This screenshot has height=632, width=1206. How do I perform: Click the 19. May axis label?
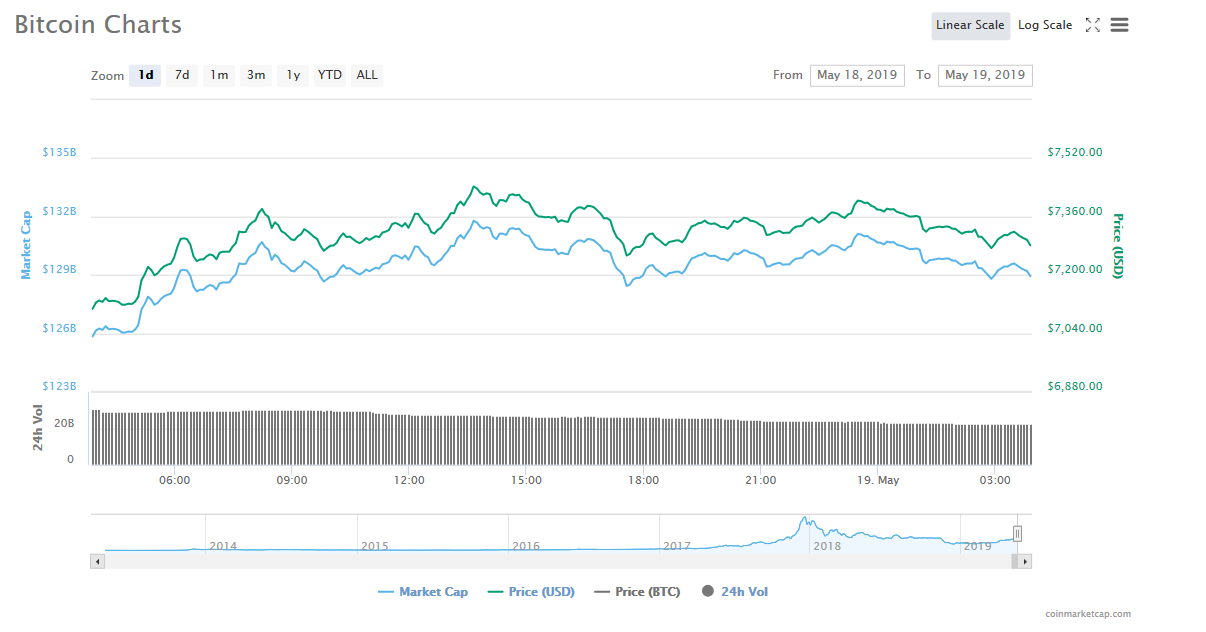pyautogui.click(x=877, y=480)
